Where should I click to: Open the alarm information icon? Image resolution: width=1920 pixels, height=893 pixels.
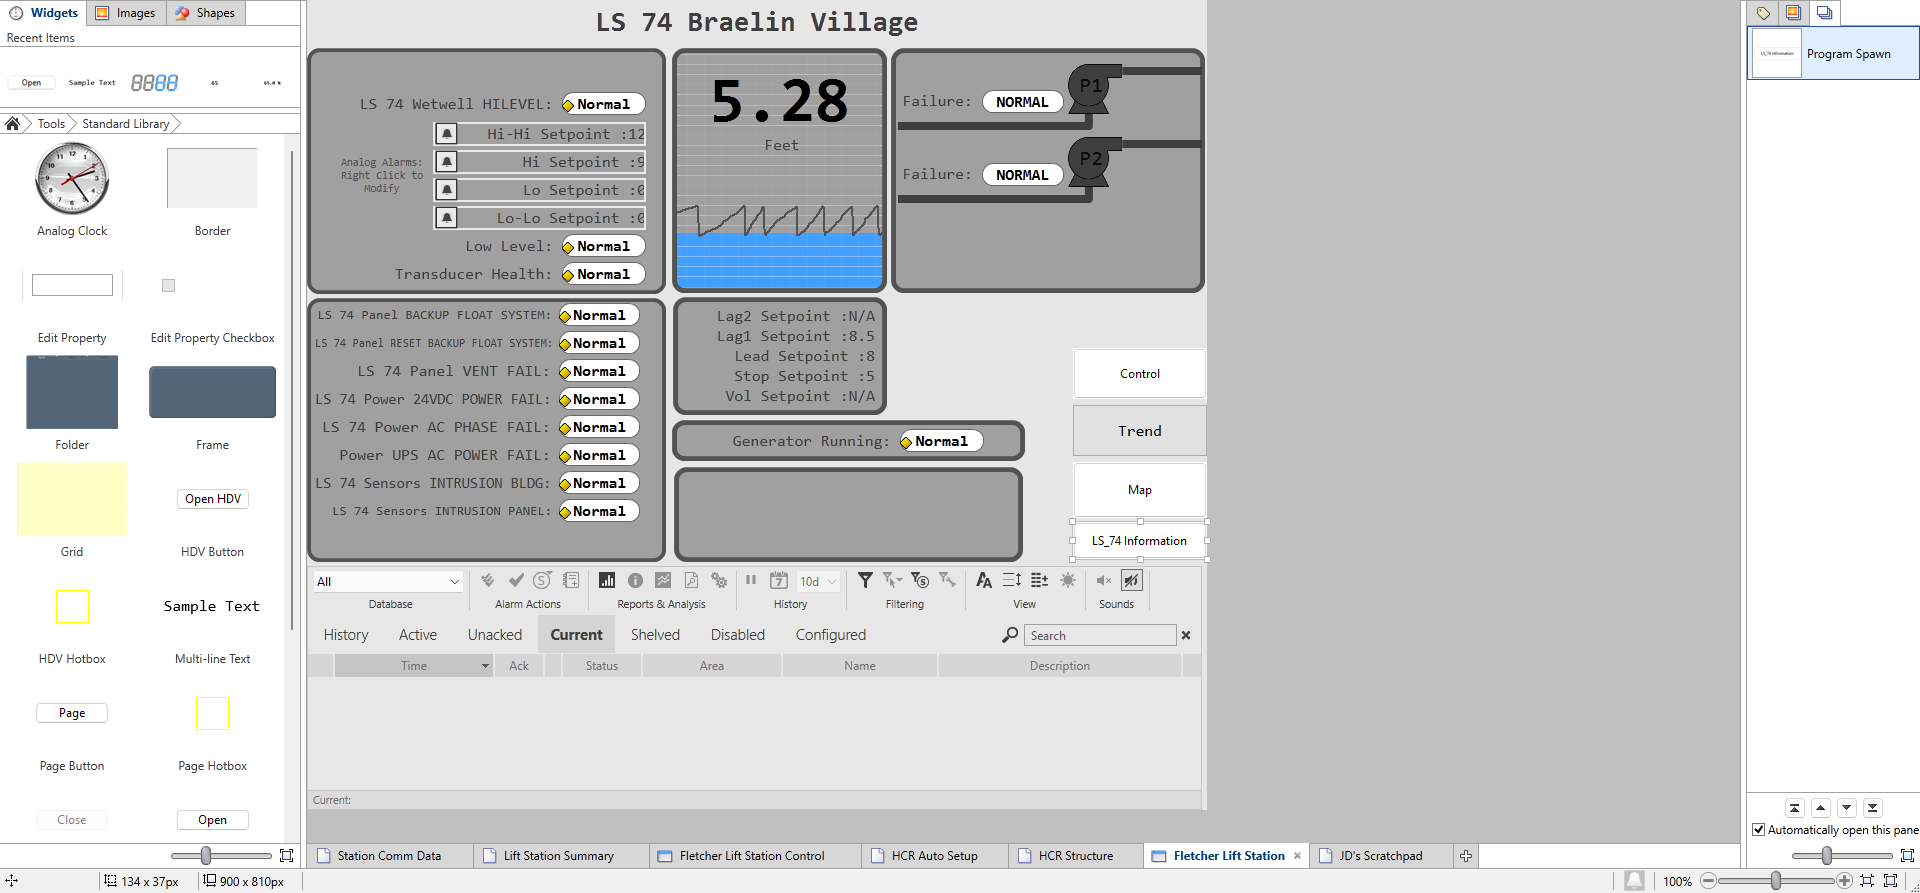pyautogui.click(x=635, y=581)
